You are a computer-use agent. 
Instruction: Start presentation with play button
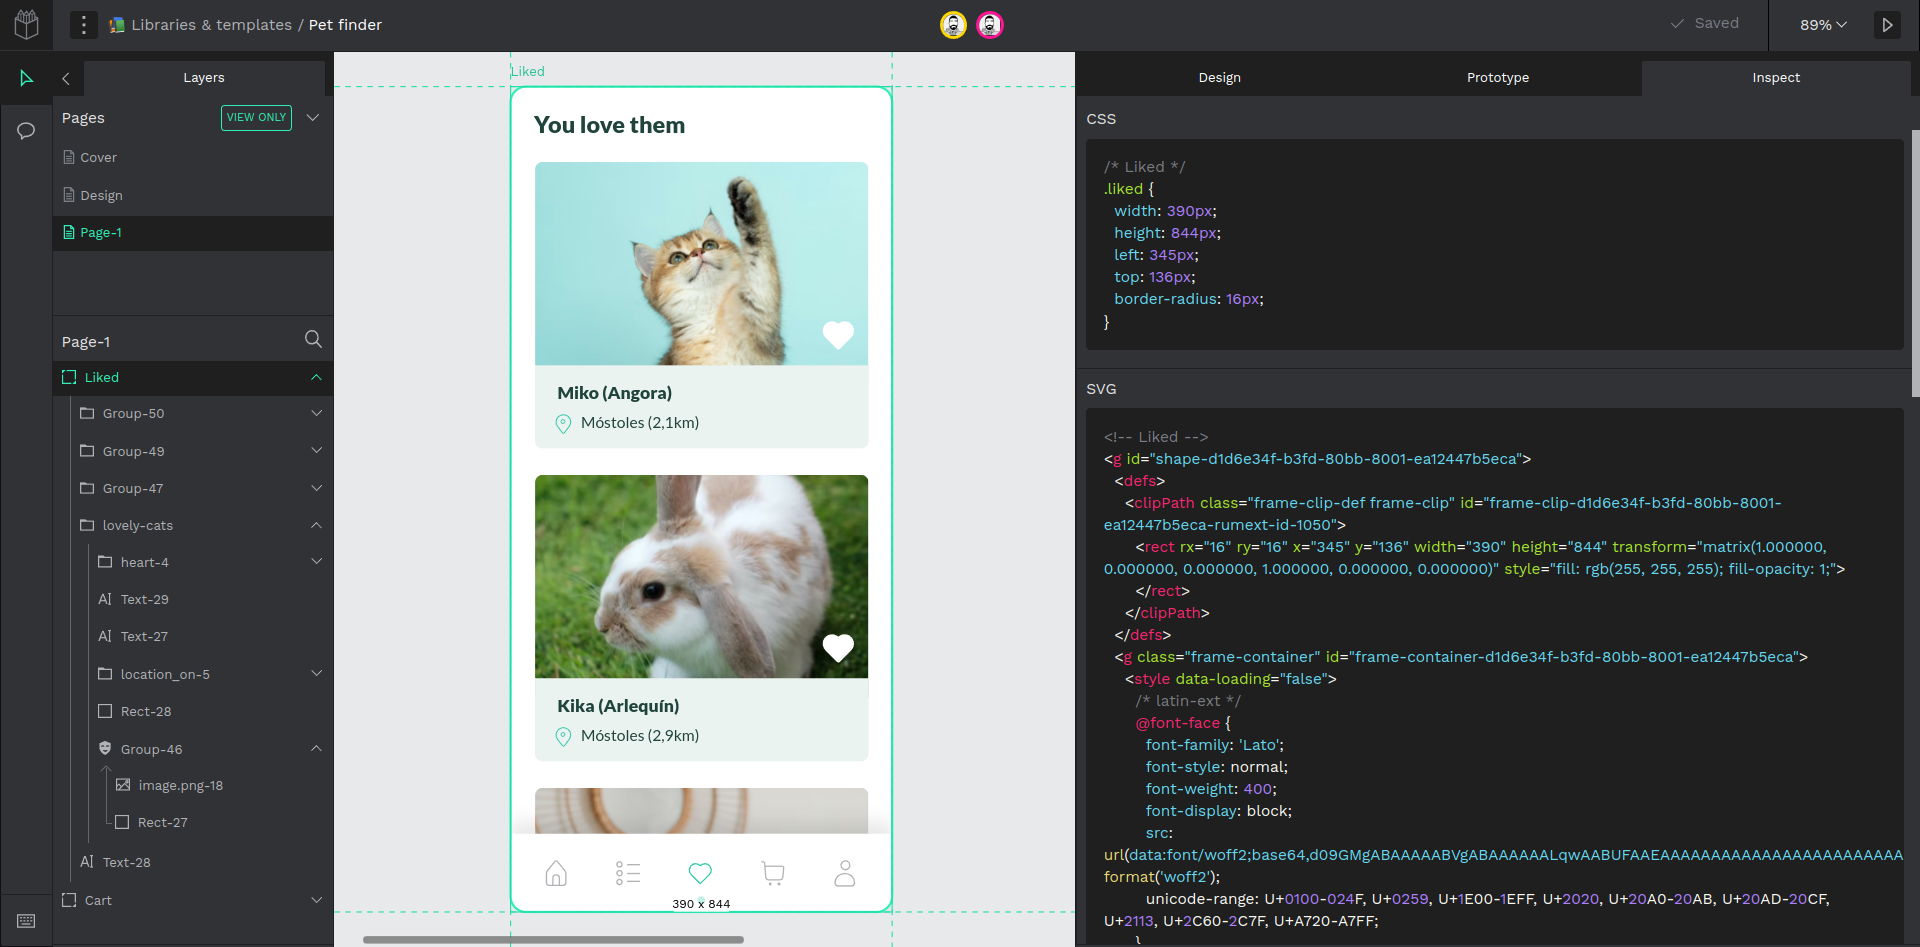pos(1887,25)
